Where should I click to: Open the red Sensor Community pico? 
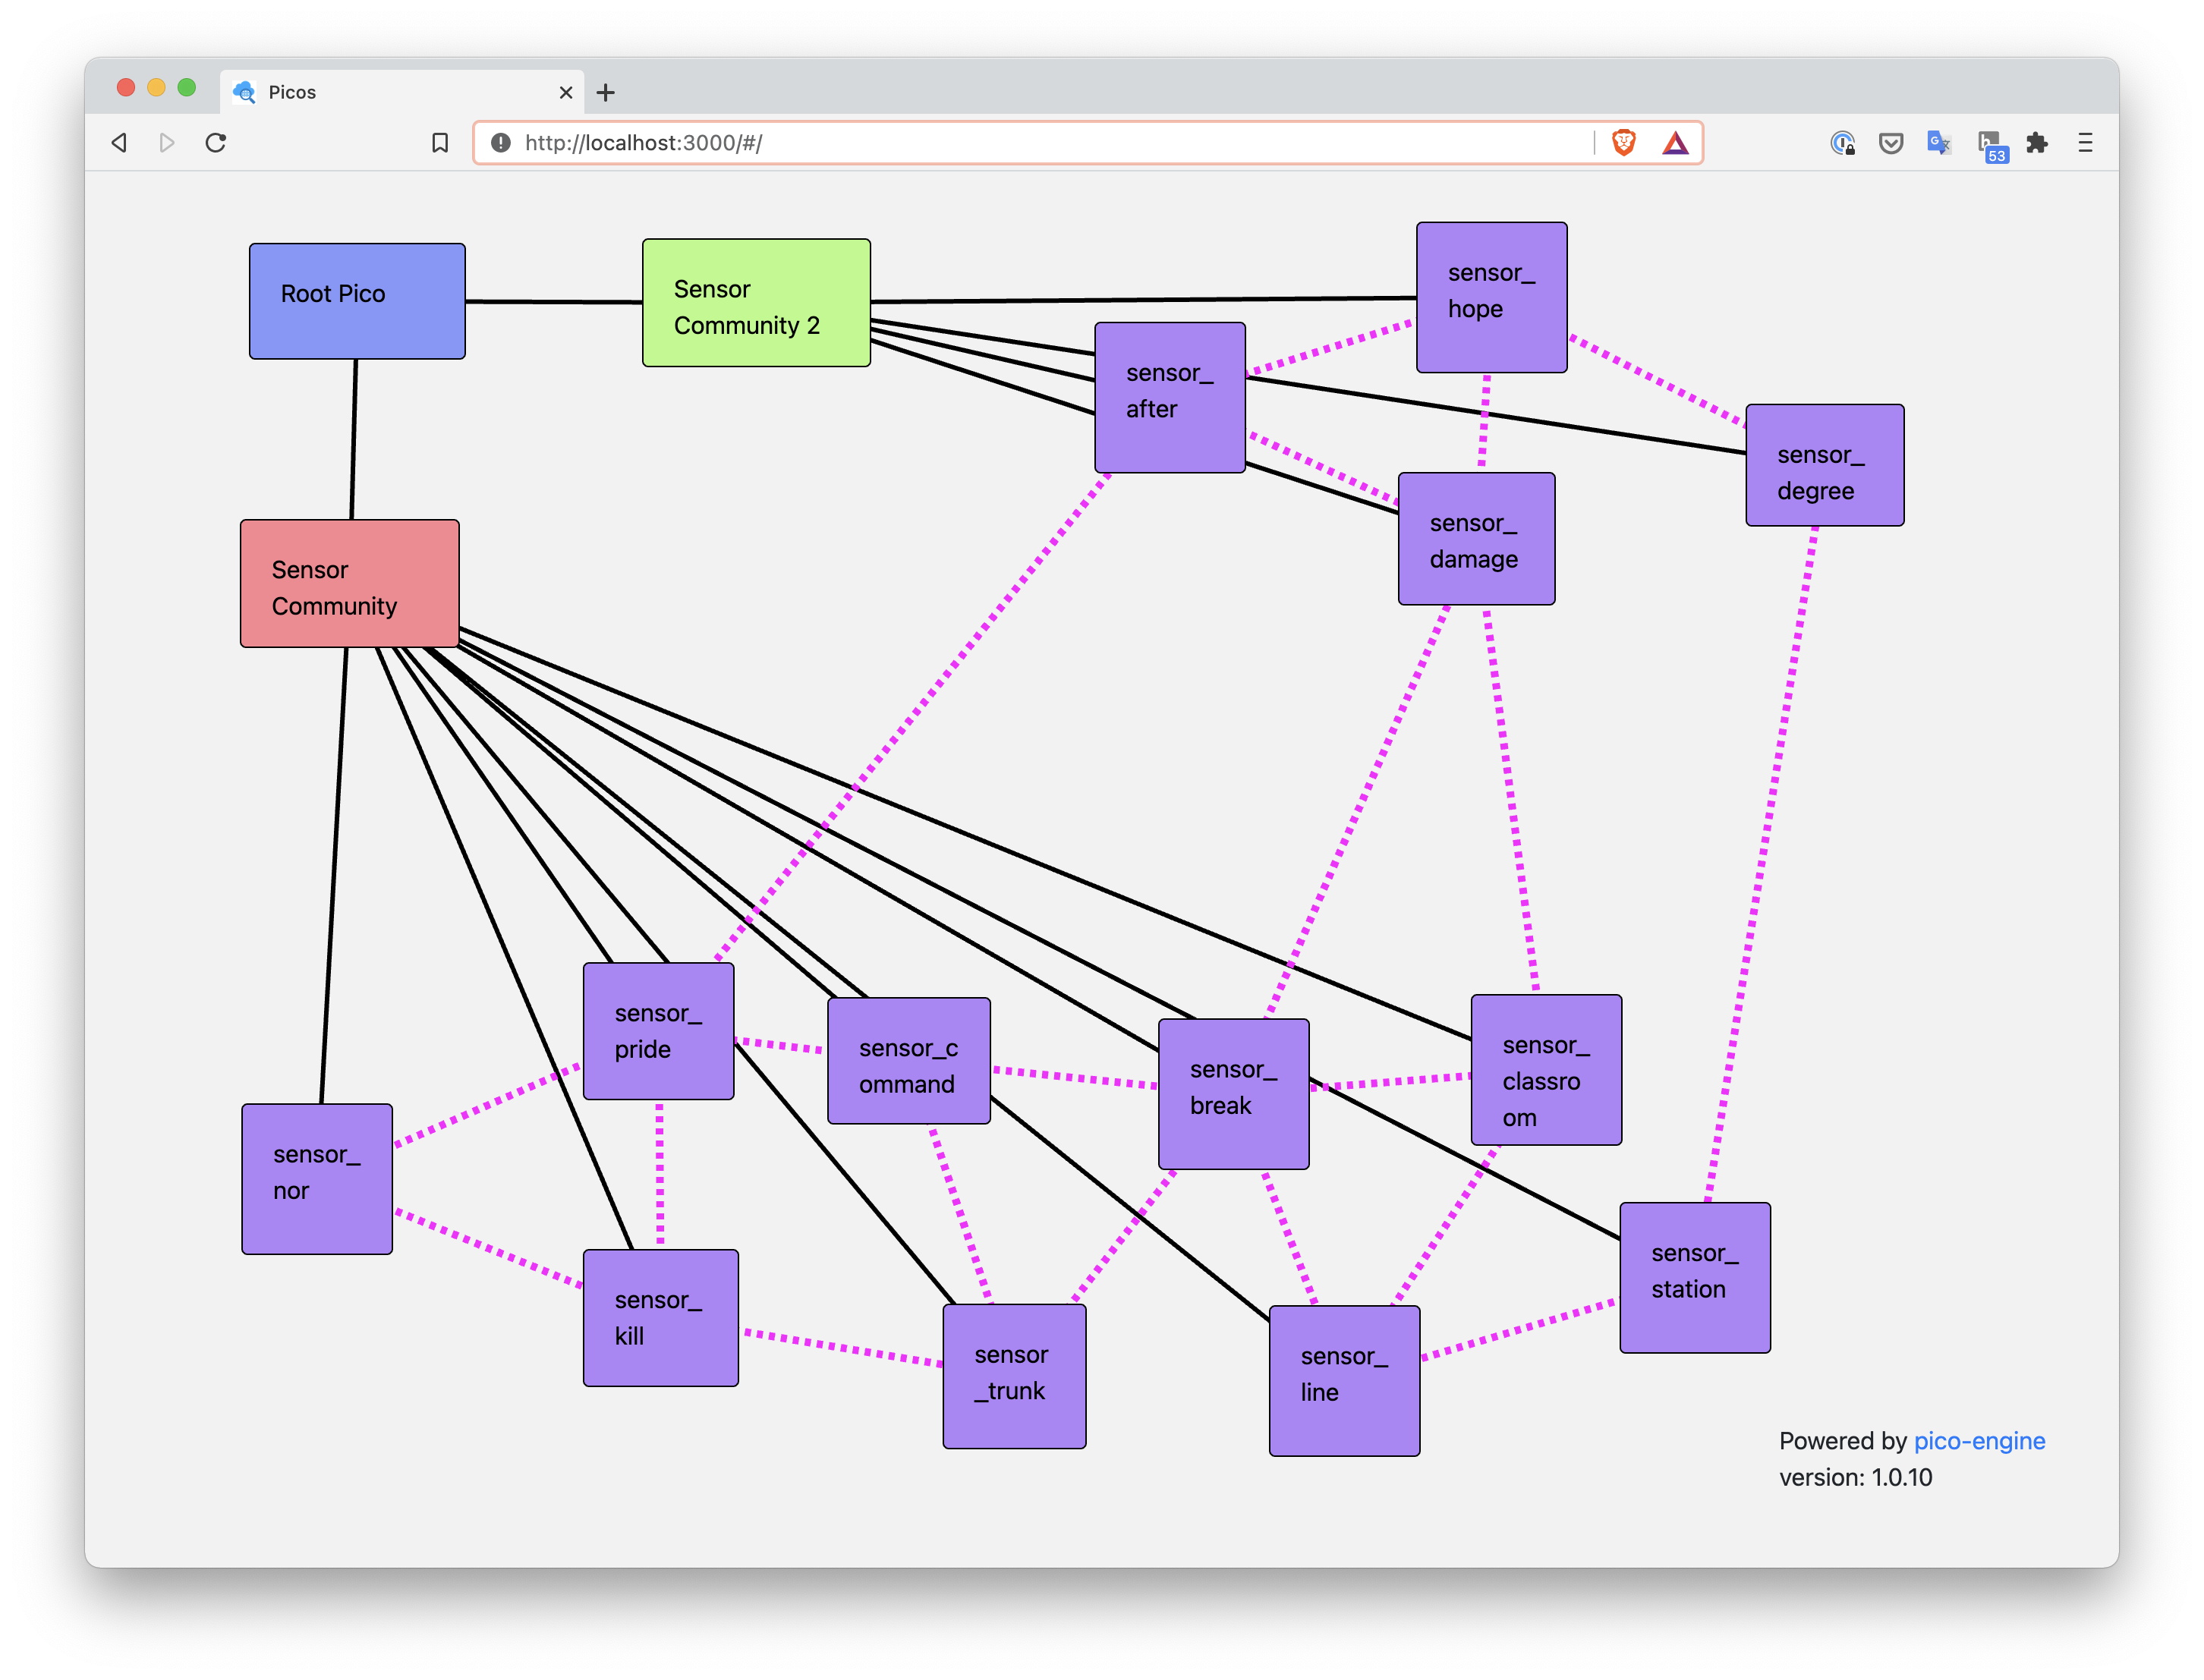click(x=350, y=583)
